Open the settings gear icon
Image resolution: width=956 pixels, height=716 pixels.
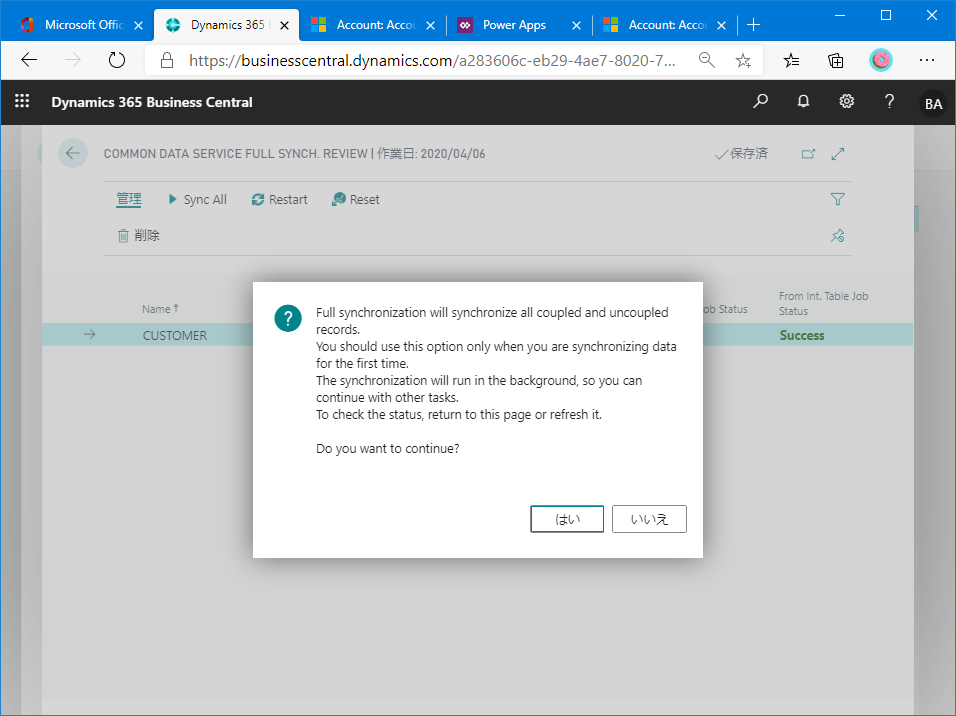847,101
